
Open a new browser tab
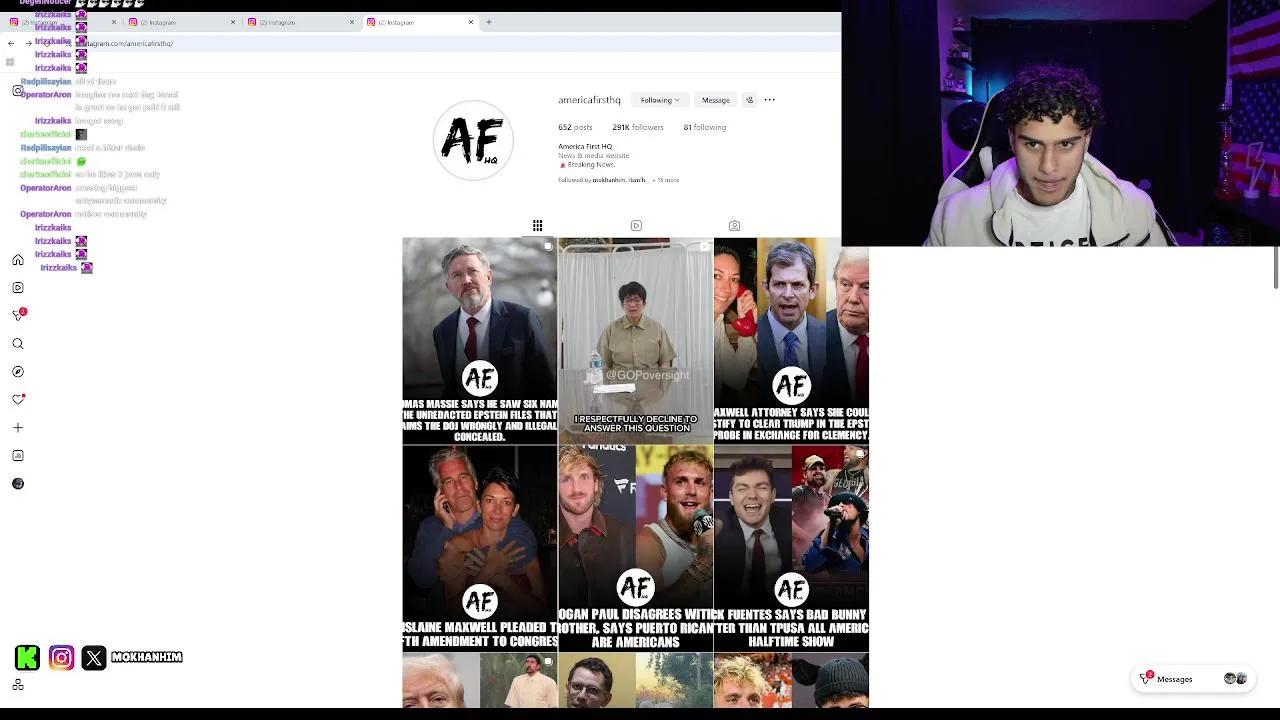click(489, 22)
